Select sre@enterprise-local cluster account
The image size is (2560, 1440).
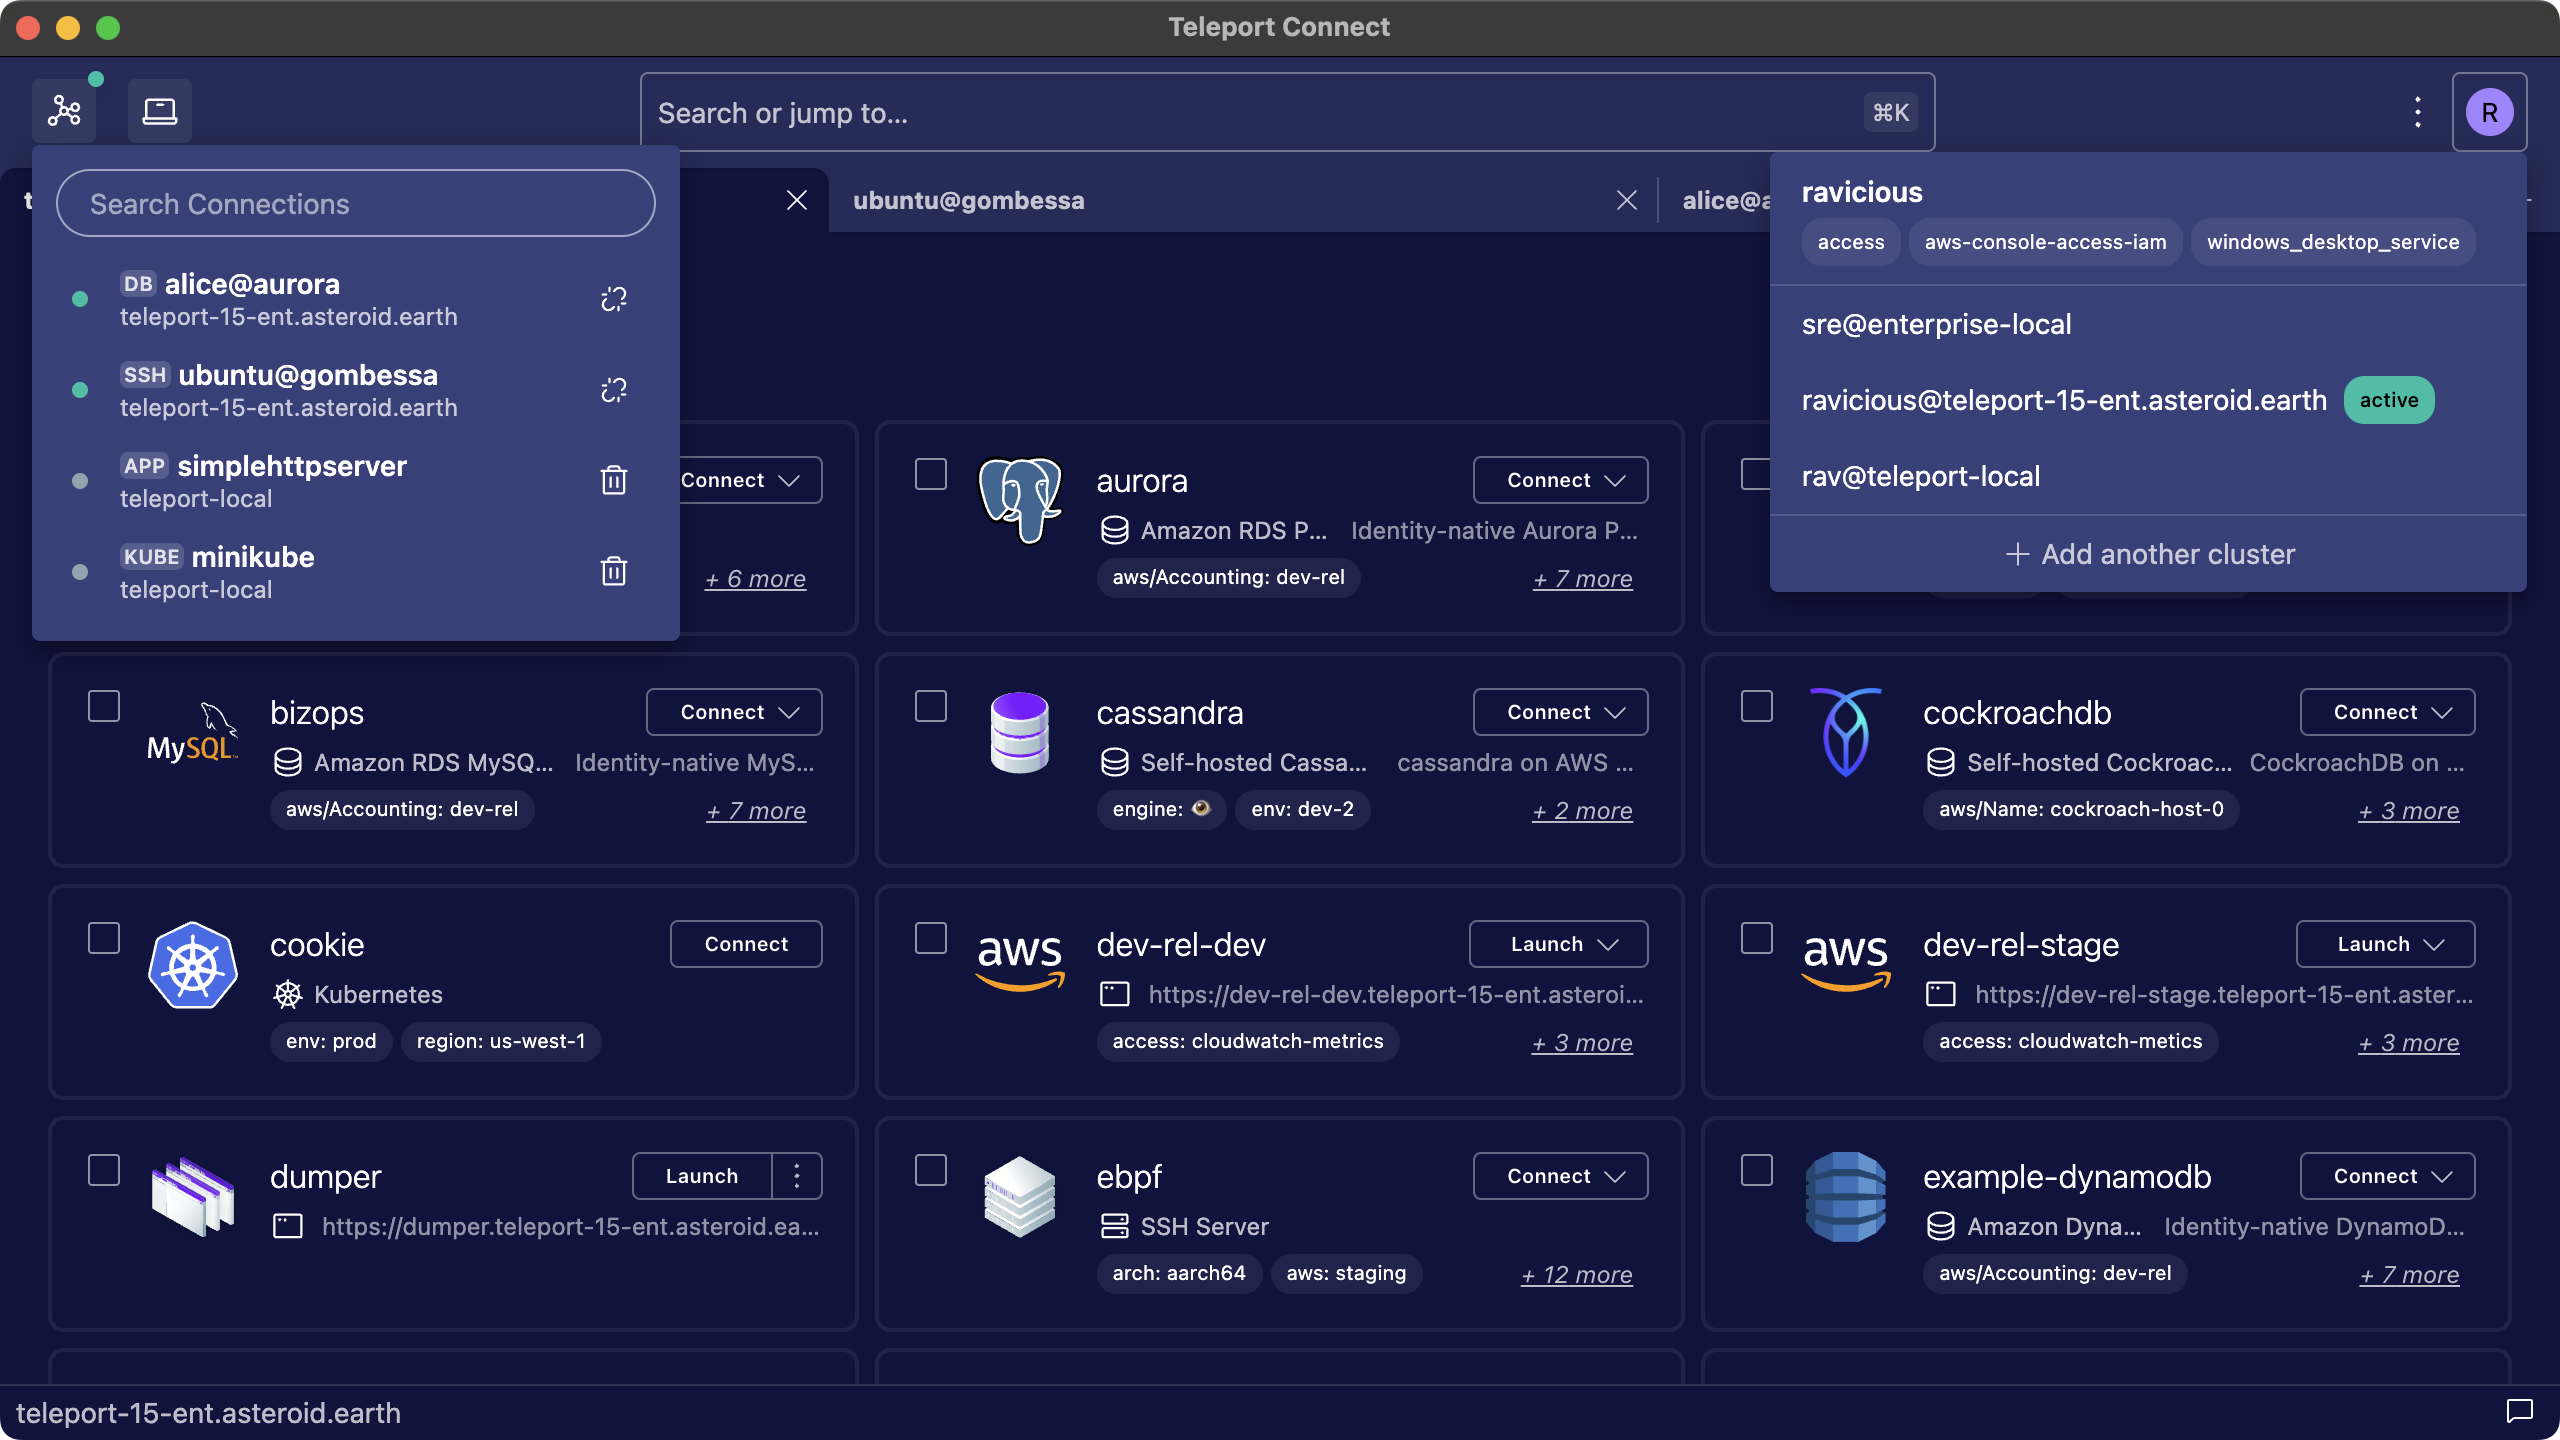(1936, 324)
